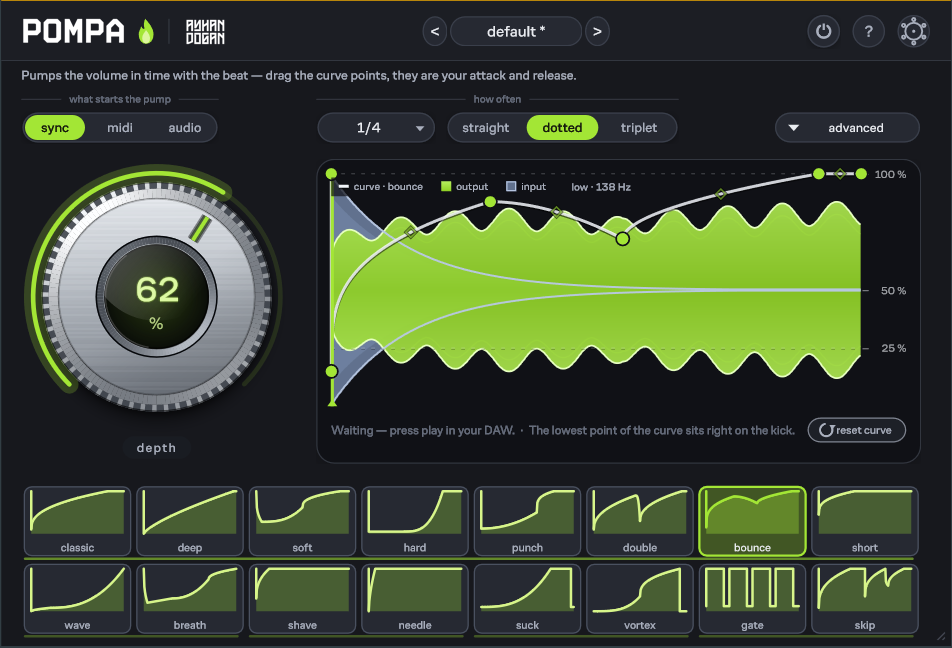This screenshot has width=952, height=648.
Task: Click the Pompa flame logo icon
Action: point(146,32)
